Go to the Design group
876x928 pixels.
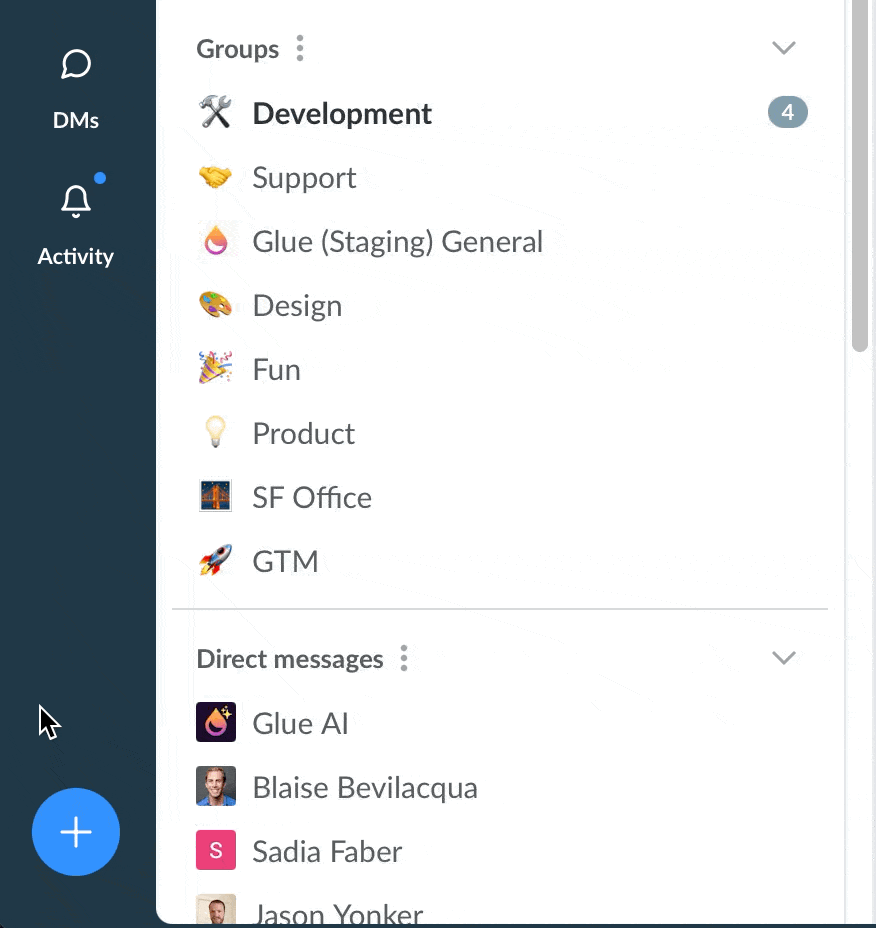297,306
